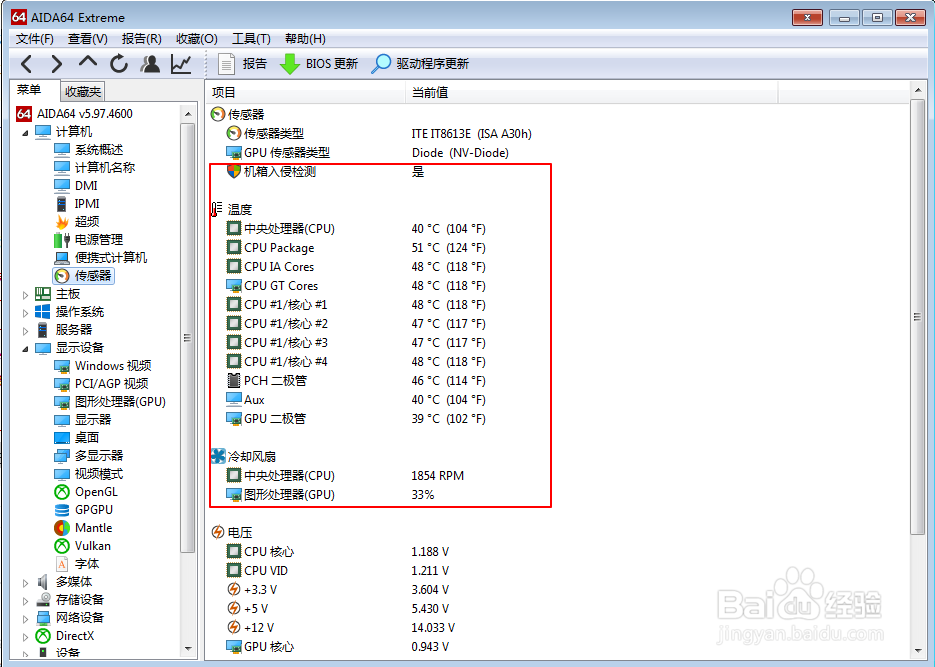Click the 项目 column header
935x667 pixels.
click(x=306, y=92)
